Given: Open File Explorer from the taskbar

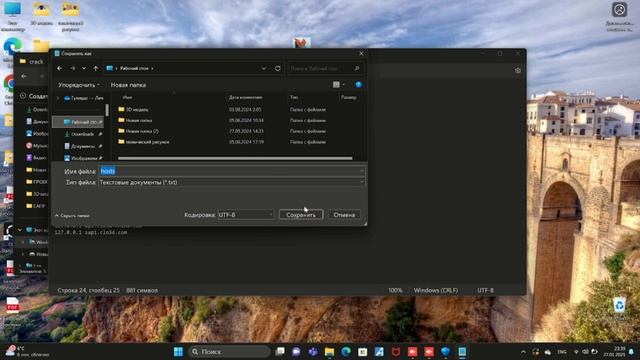Looking at the screenshot, I should click(329, 351).
